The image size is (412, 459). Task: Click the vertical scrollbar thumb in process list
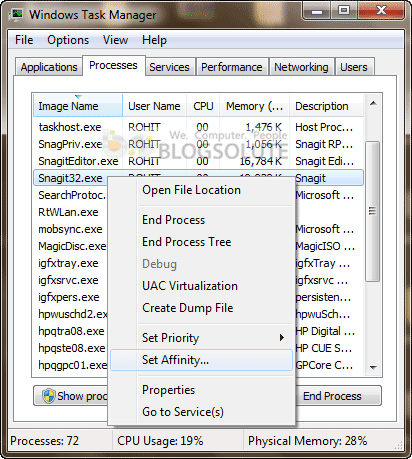click(x=372, y=211)
